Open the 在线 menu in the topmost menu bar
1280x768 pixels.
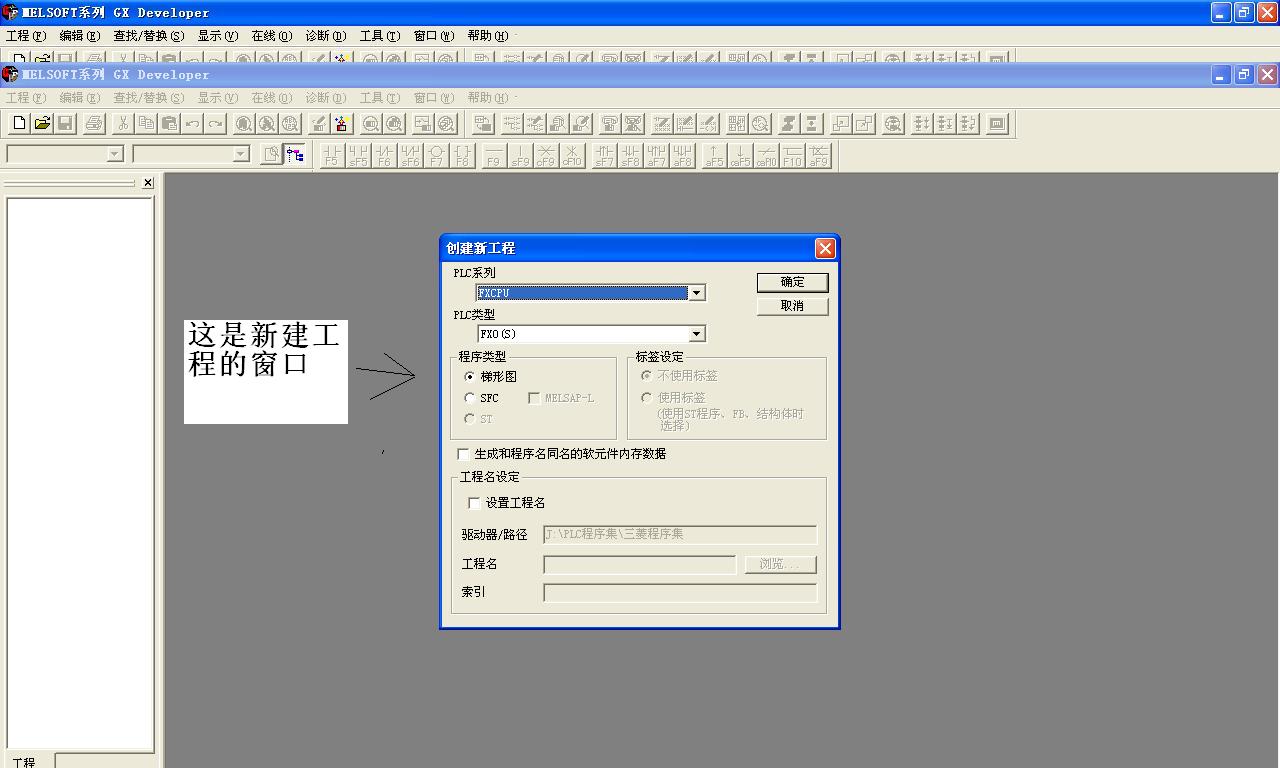coord(271,36)
